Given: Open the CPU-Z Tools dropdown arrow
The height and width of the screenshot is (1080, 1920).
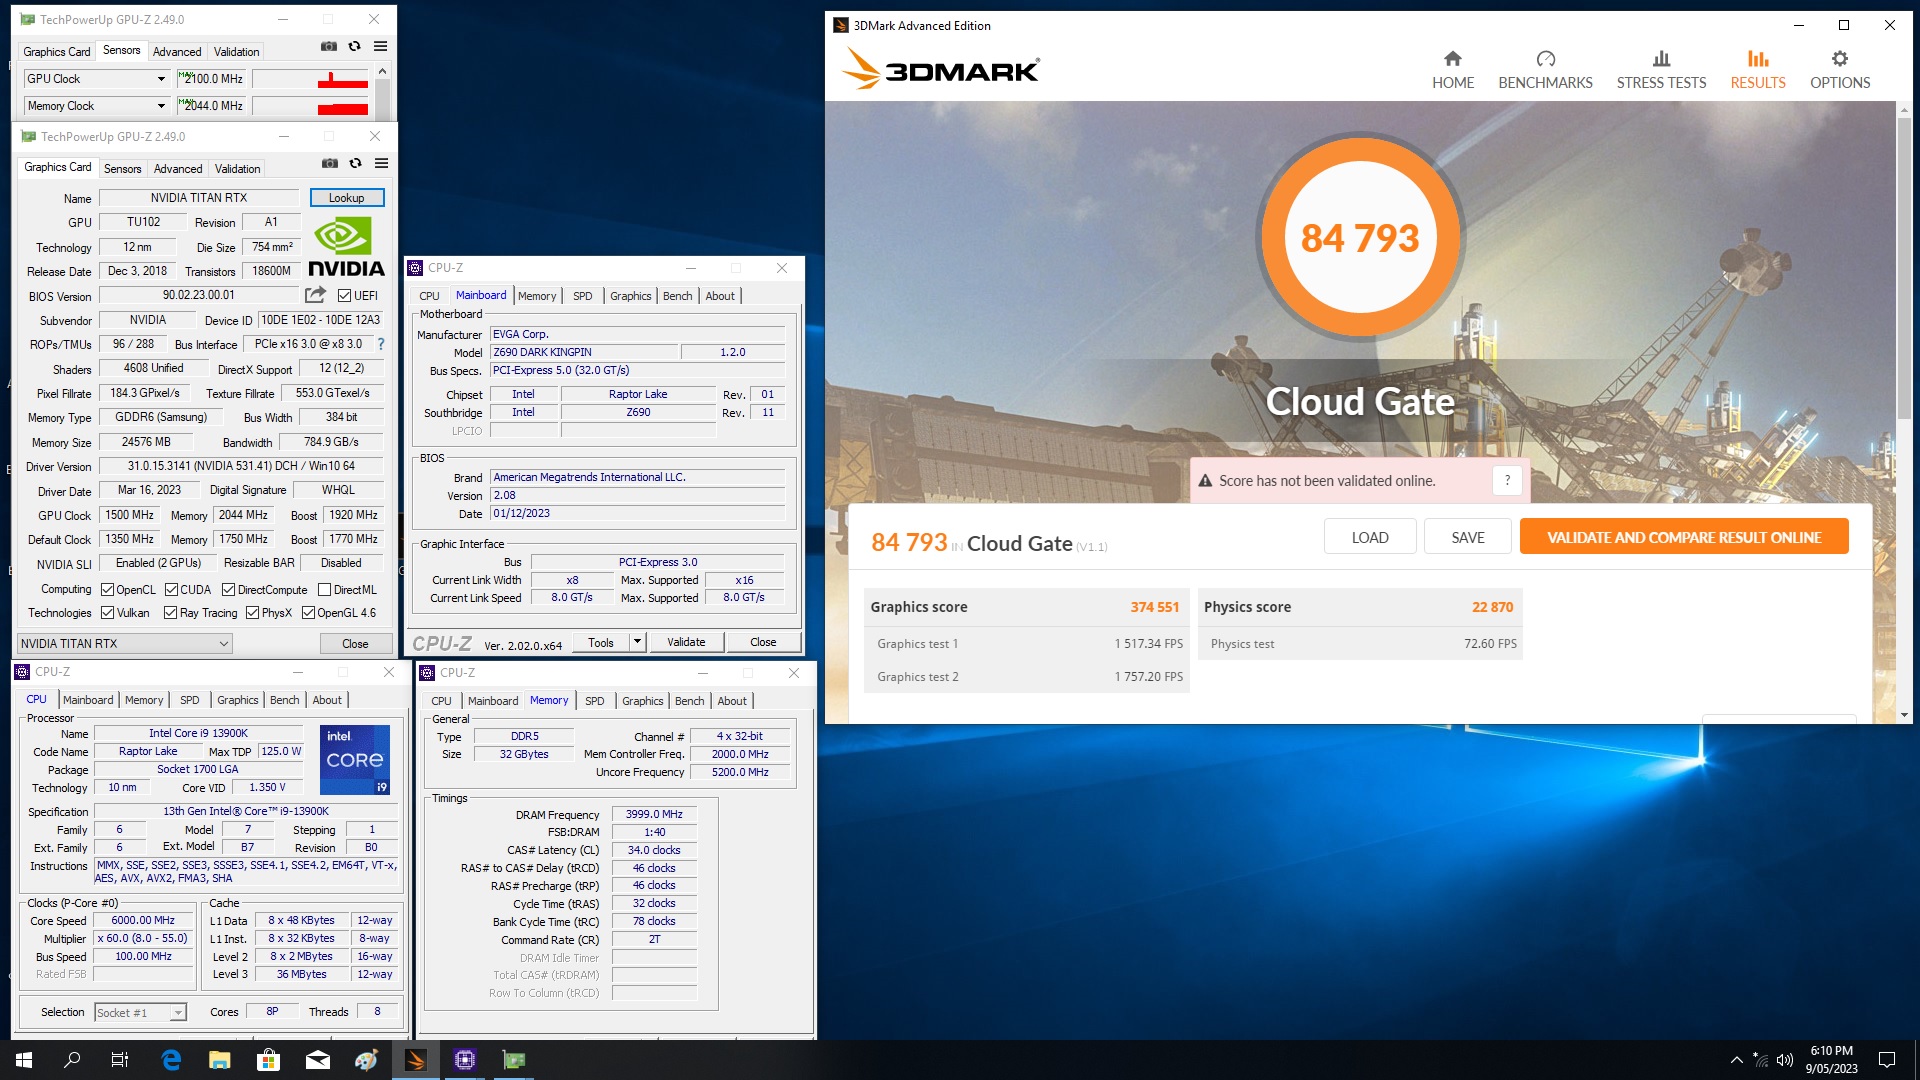Looking at the screenshot, I should click(x=637, y=642).
